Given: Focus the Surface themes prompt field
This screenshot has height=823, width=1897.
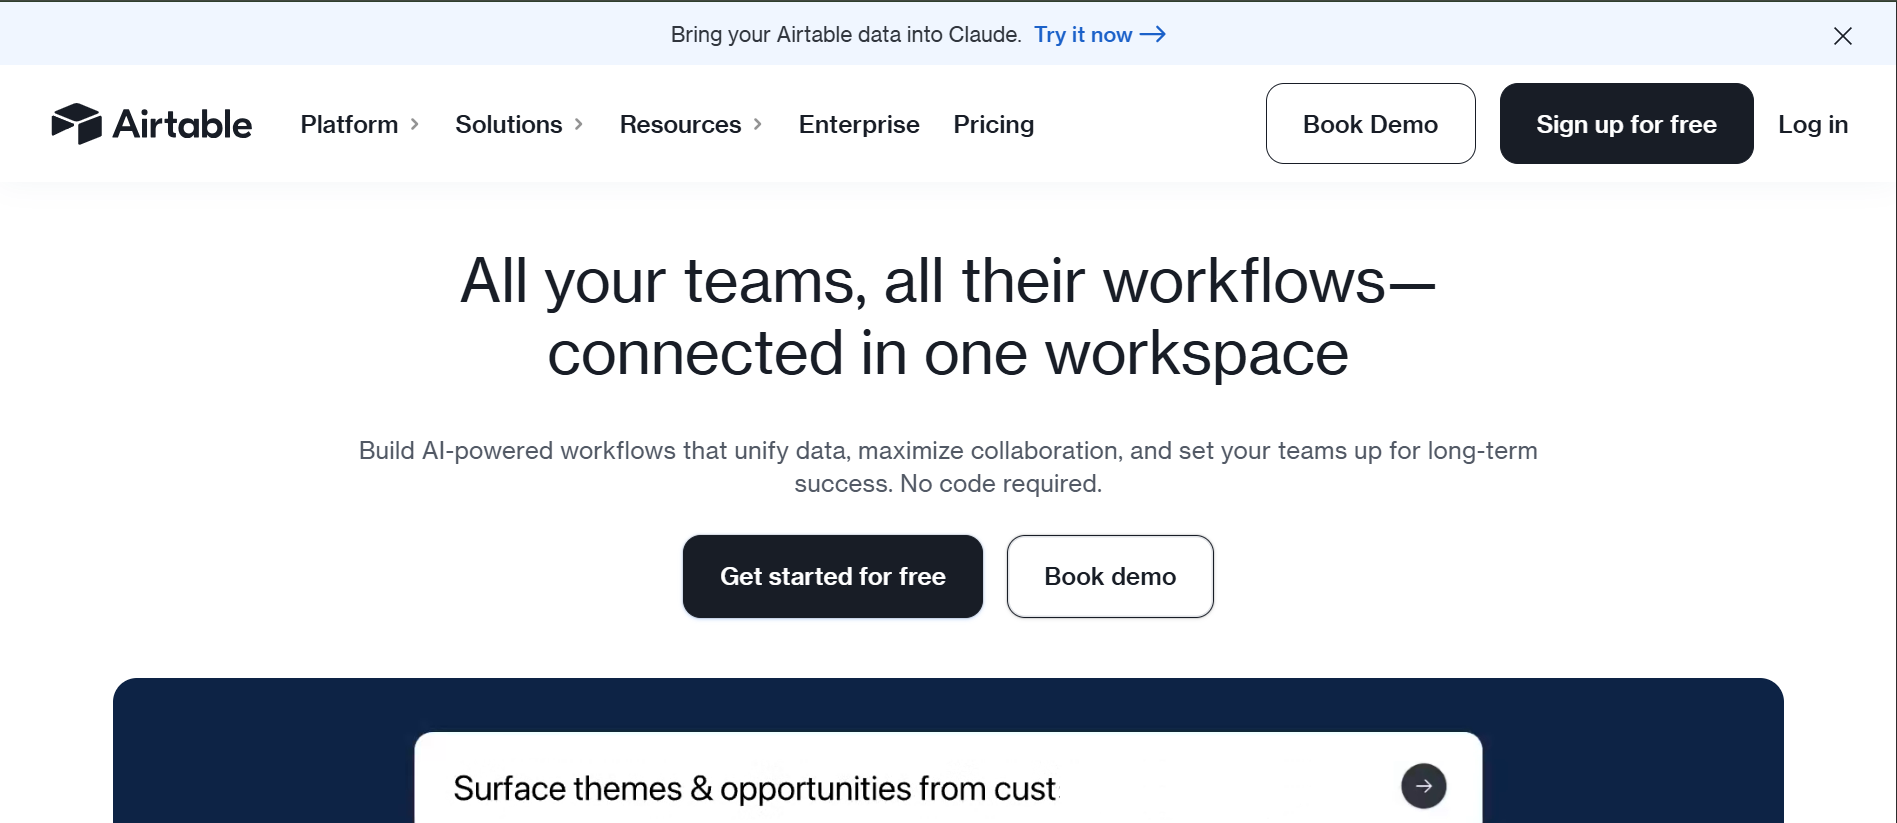Looking at the screenshot, I should coord(920,788).
